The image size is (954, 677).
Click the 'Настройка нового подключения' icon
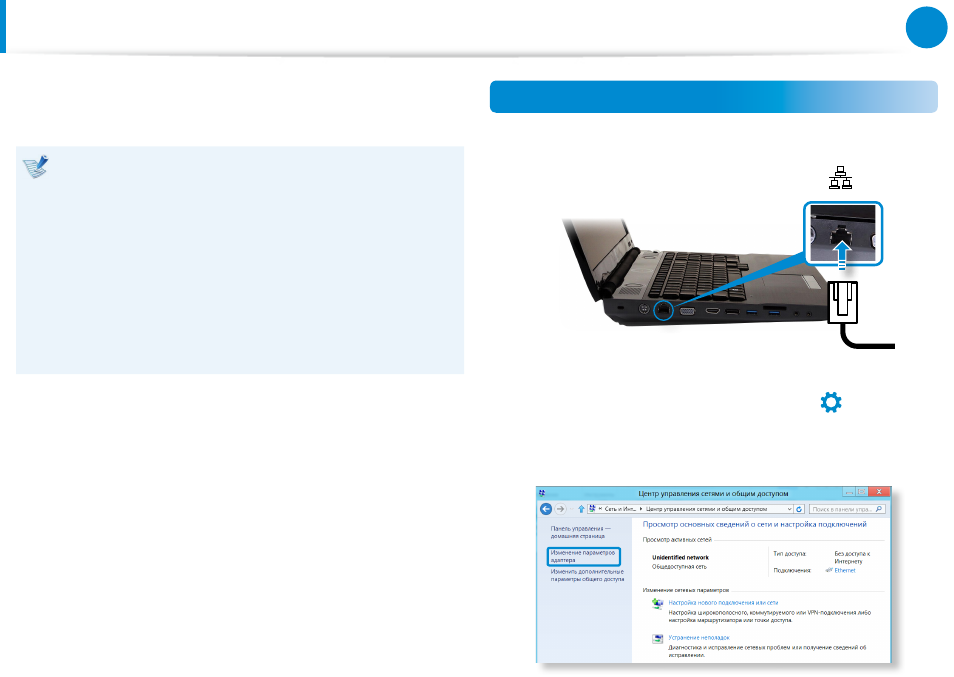click(657, 603)
